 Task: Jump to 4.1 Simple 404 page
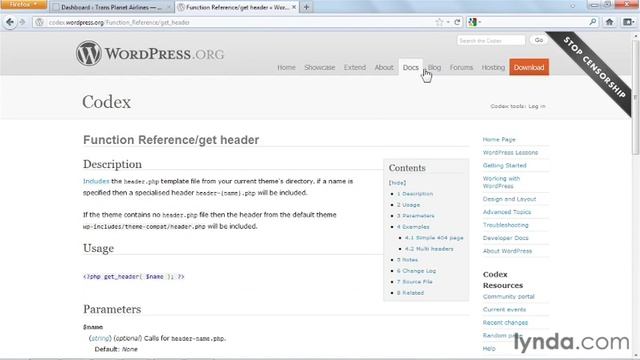[x=434, y=238]
